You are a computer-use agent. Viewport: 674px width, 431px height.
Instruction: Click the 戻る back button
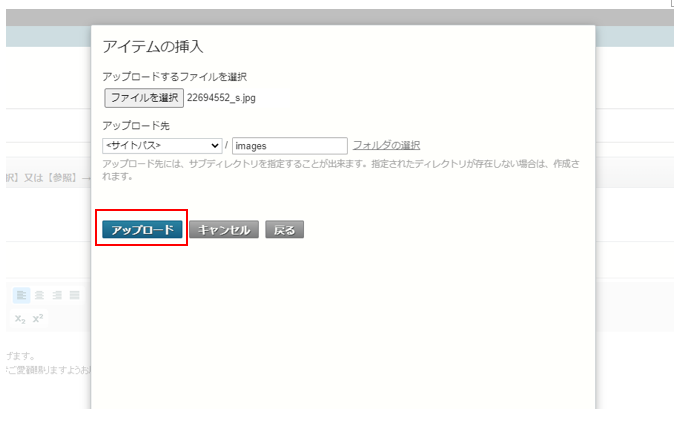pos(284,230)
